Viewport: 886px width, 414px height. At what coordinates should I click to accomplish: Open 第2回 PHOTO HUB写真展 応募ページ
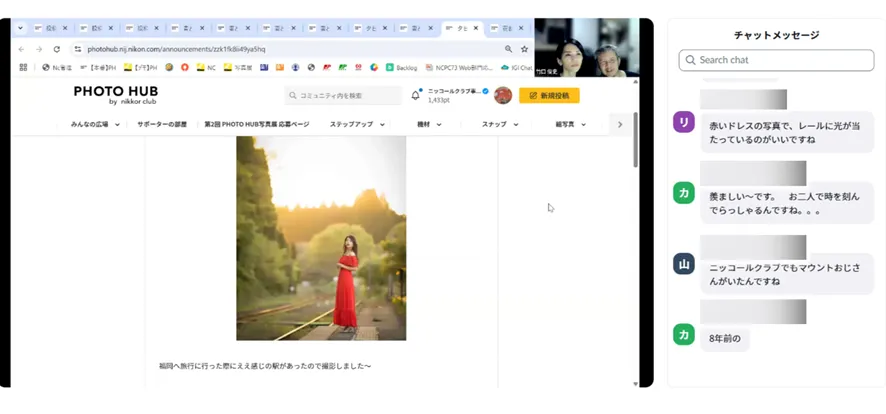[257, 125]
